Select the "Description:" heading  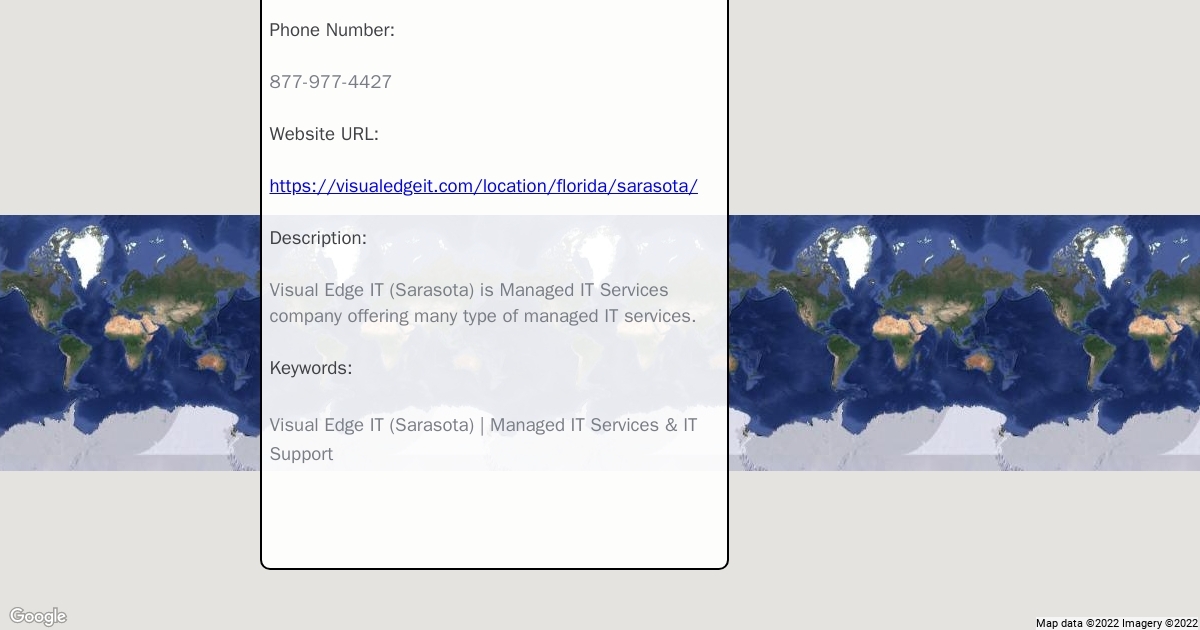point(318,238)
